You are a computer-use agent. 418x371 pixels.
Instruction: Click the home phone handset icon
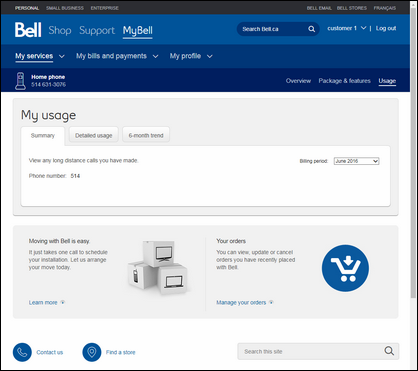[x=20, y=81]
